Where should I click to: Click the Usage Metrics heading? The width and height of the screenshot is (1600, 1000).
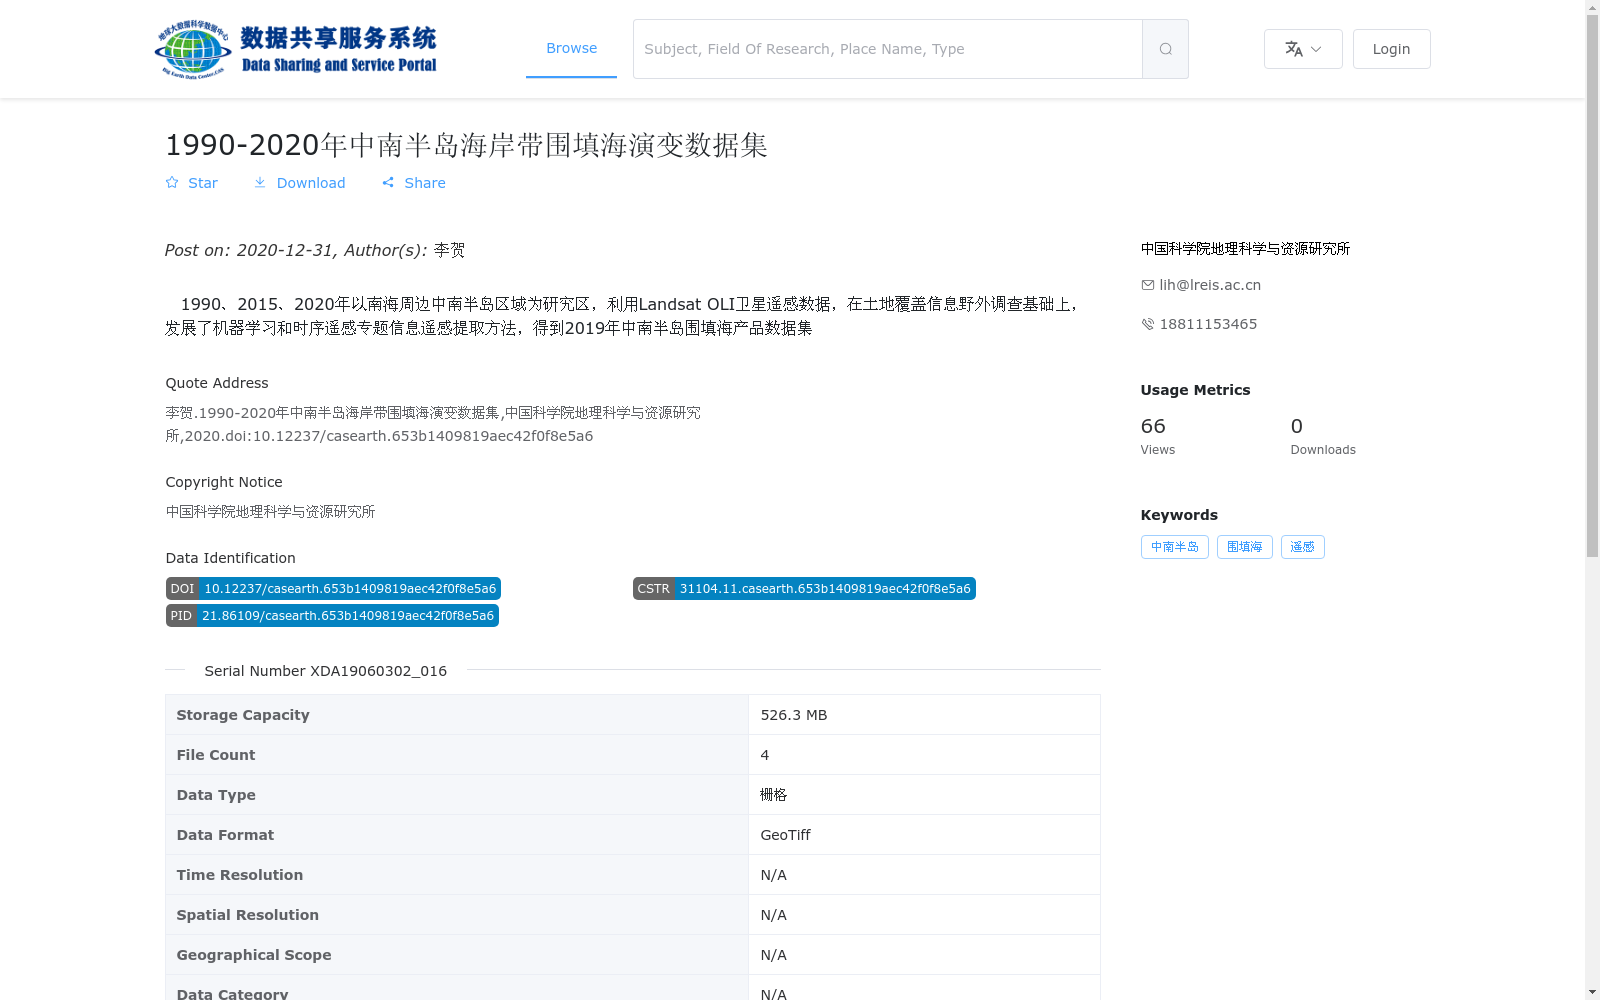point(1195,390)
